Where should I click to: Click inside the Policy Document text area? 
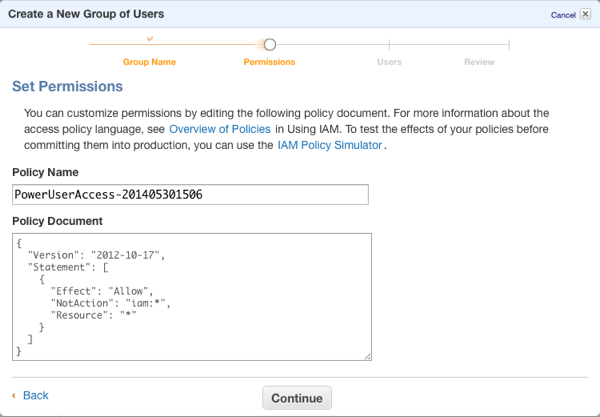click(x=192, y=297)
